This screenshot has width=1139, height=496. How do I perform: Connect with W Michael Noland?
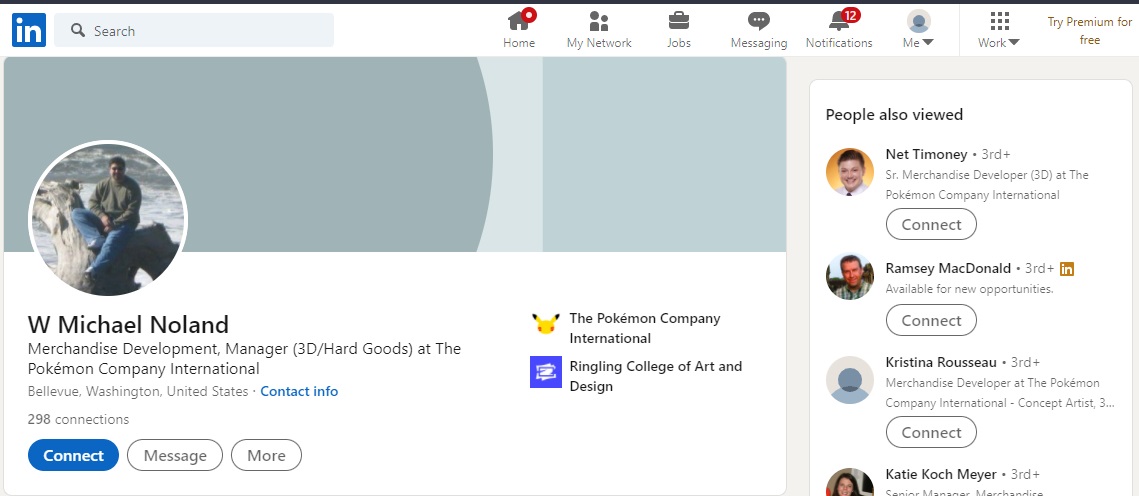click(73, 455)
